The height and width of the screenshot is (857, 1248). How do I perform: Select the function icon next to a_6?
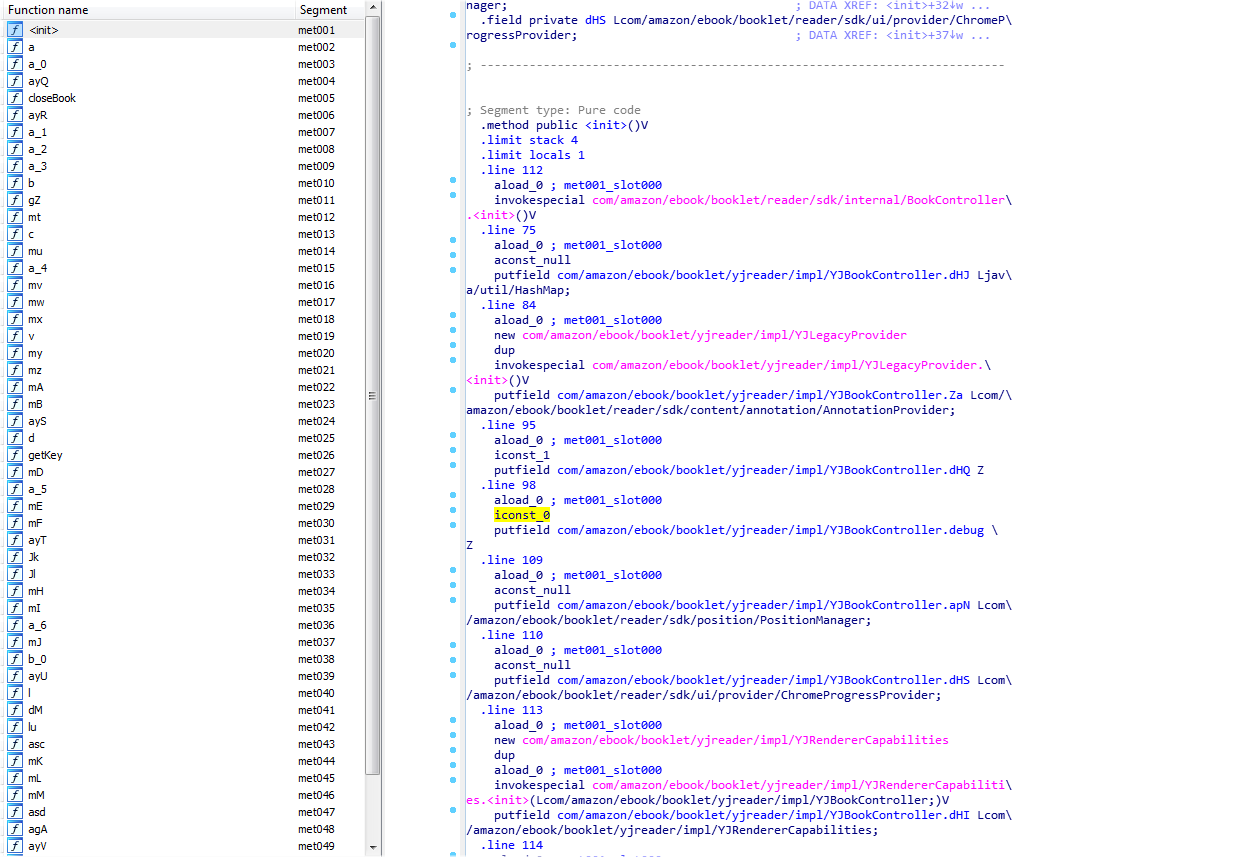pos(15,625)
